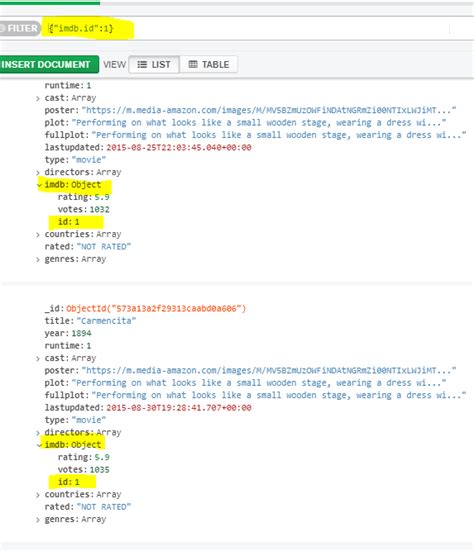Click imdb id: 1 in Carmencita document

point(69,482)
